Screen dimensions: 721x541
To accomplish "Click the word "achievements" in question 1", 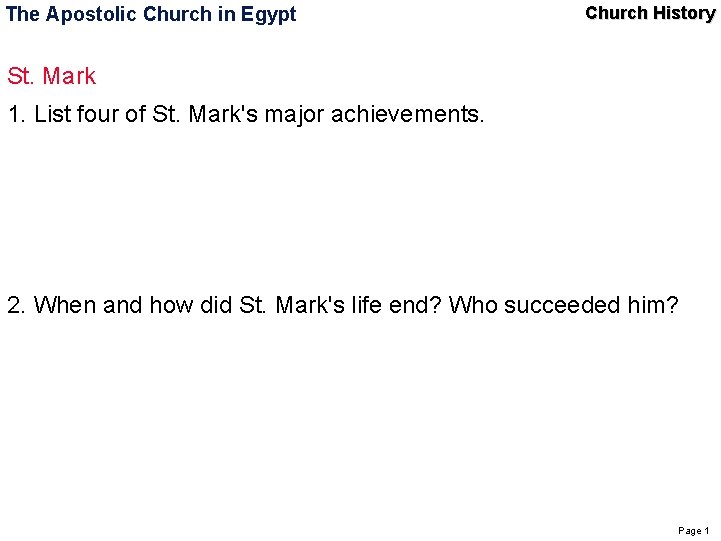I will click(x=407, y=114).
